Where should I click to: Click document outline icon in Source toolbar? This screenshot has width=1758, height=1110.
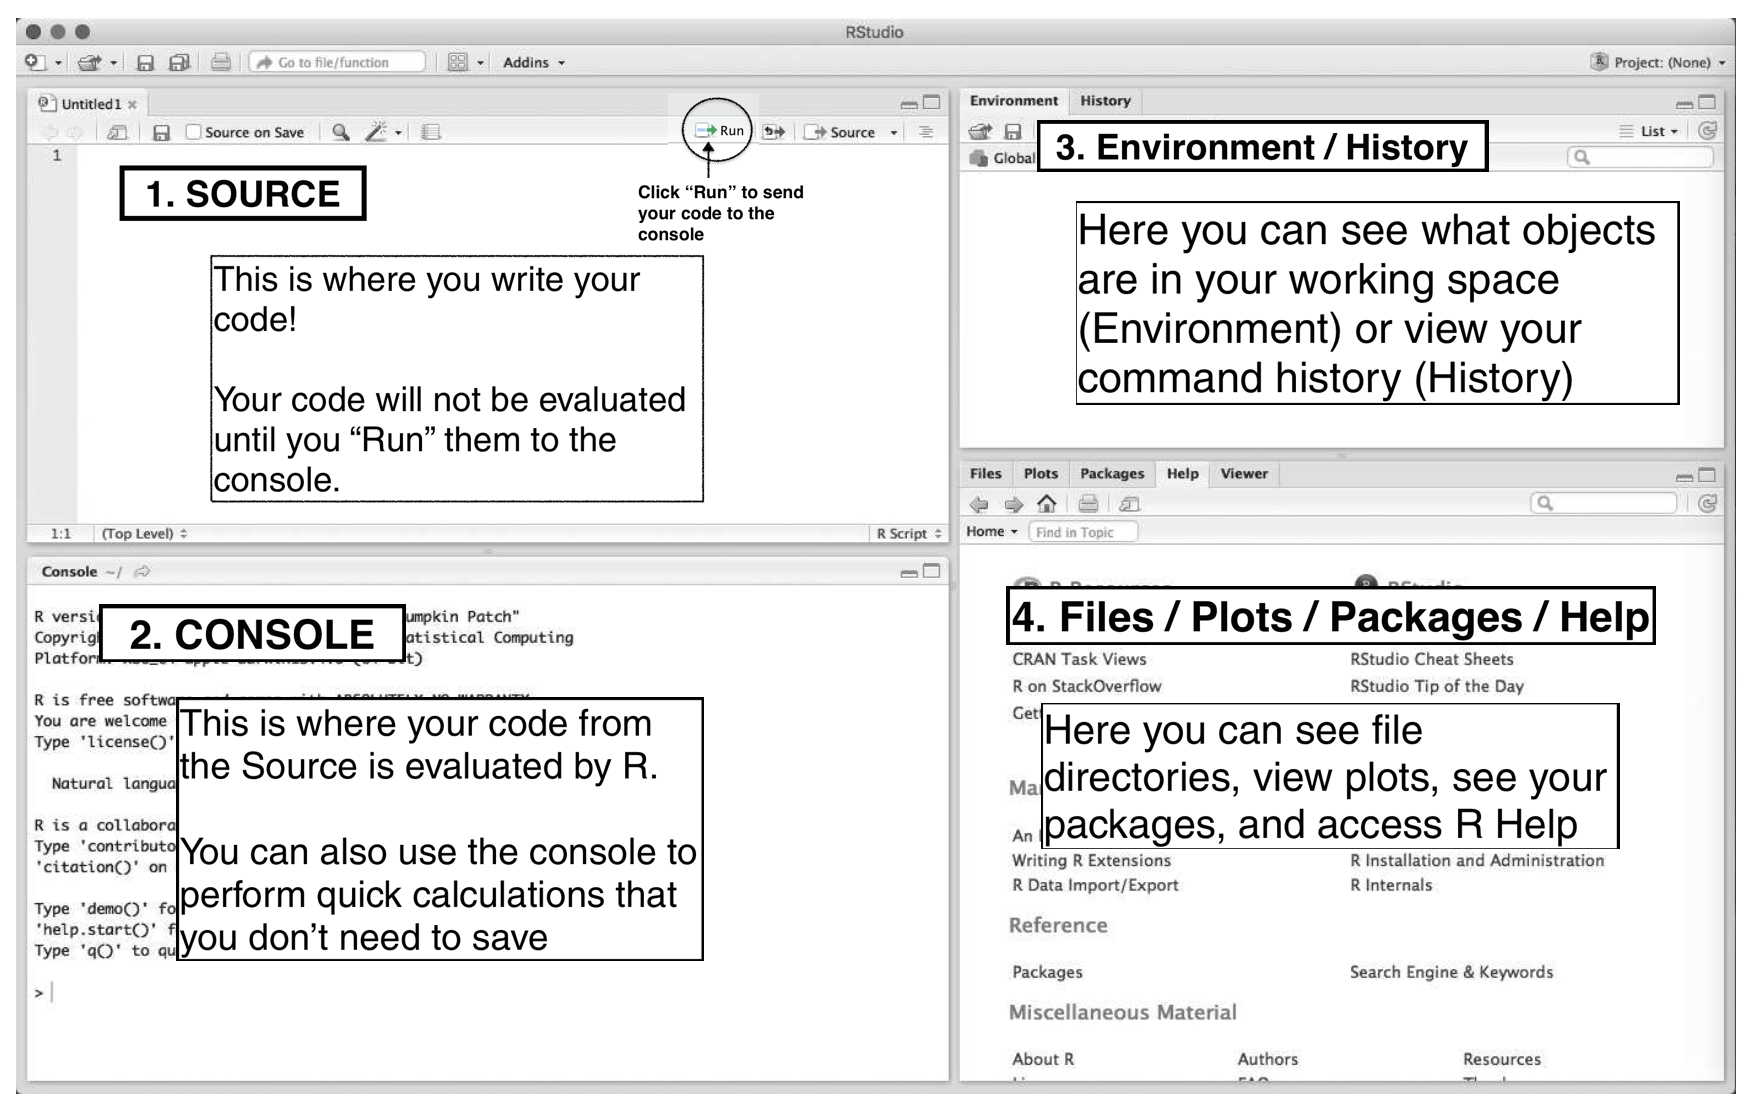(926, 132)
